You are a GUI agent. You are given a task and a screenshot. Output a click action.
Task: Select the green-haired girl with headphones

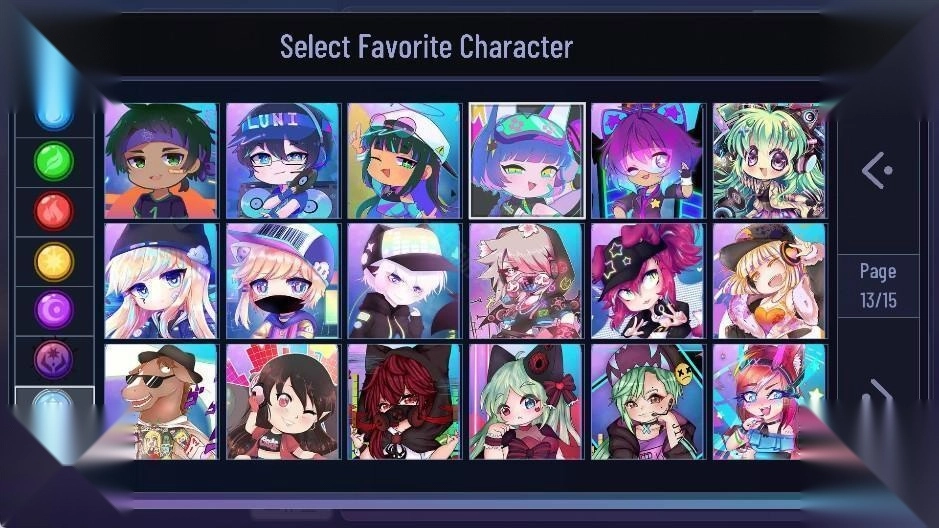click(x=770, y=160)
